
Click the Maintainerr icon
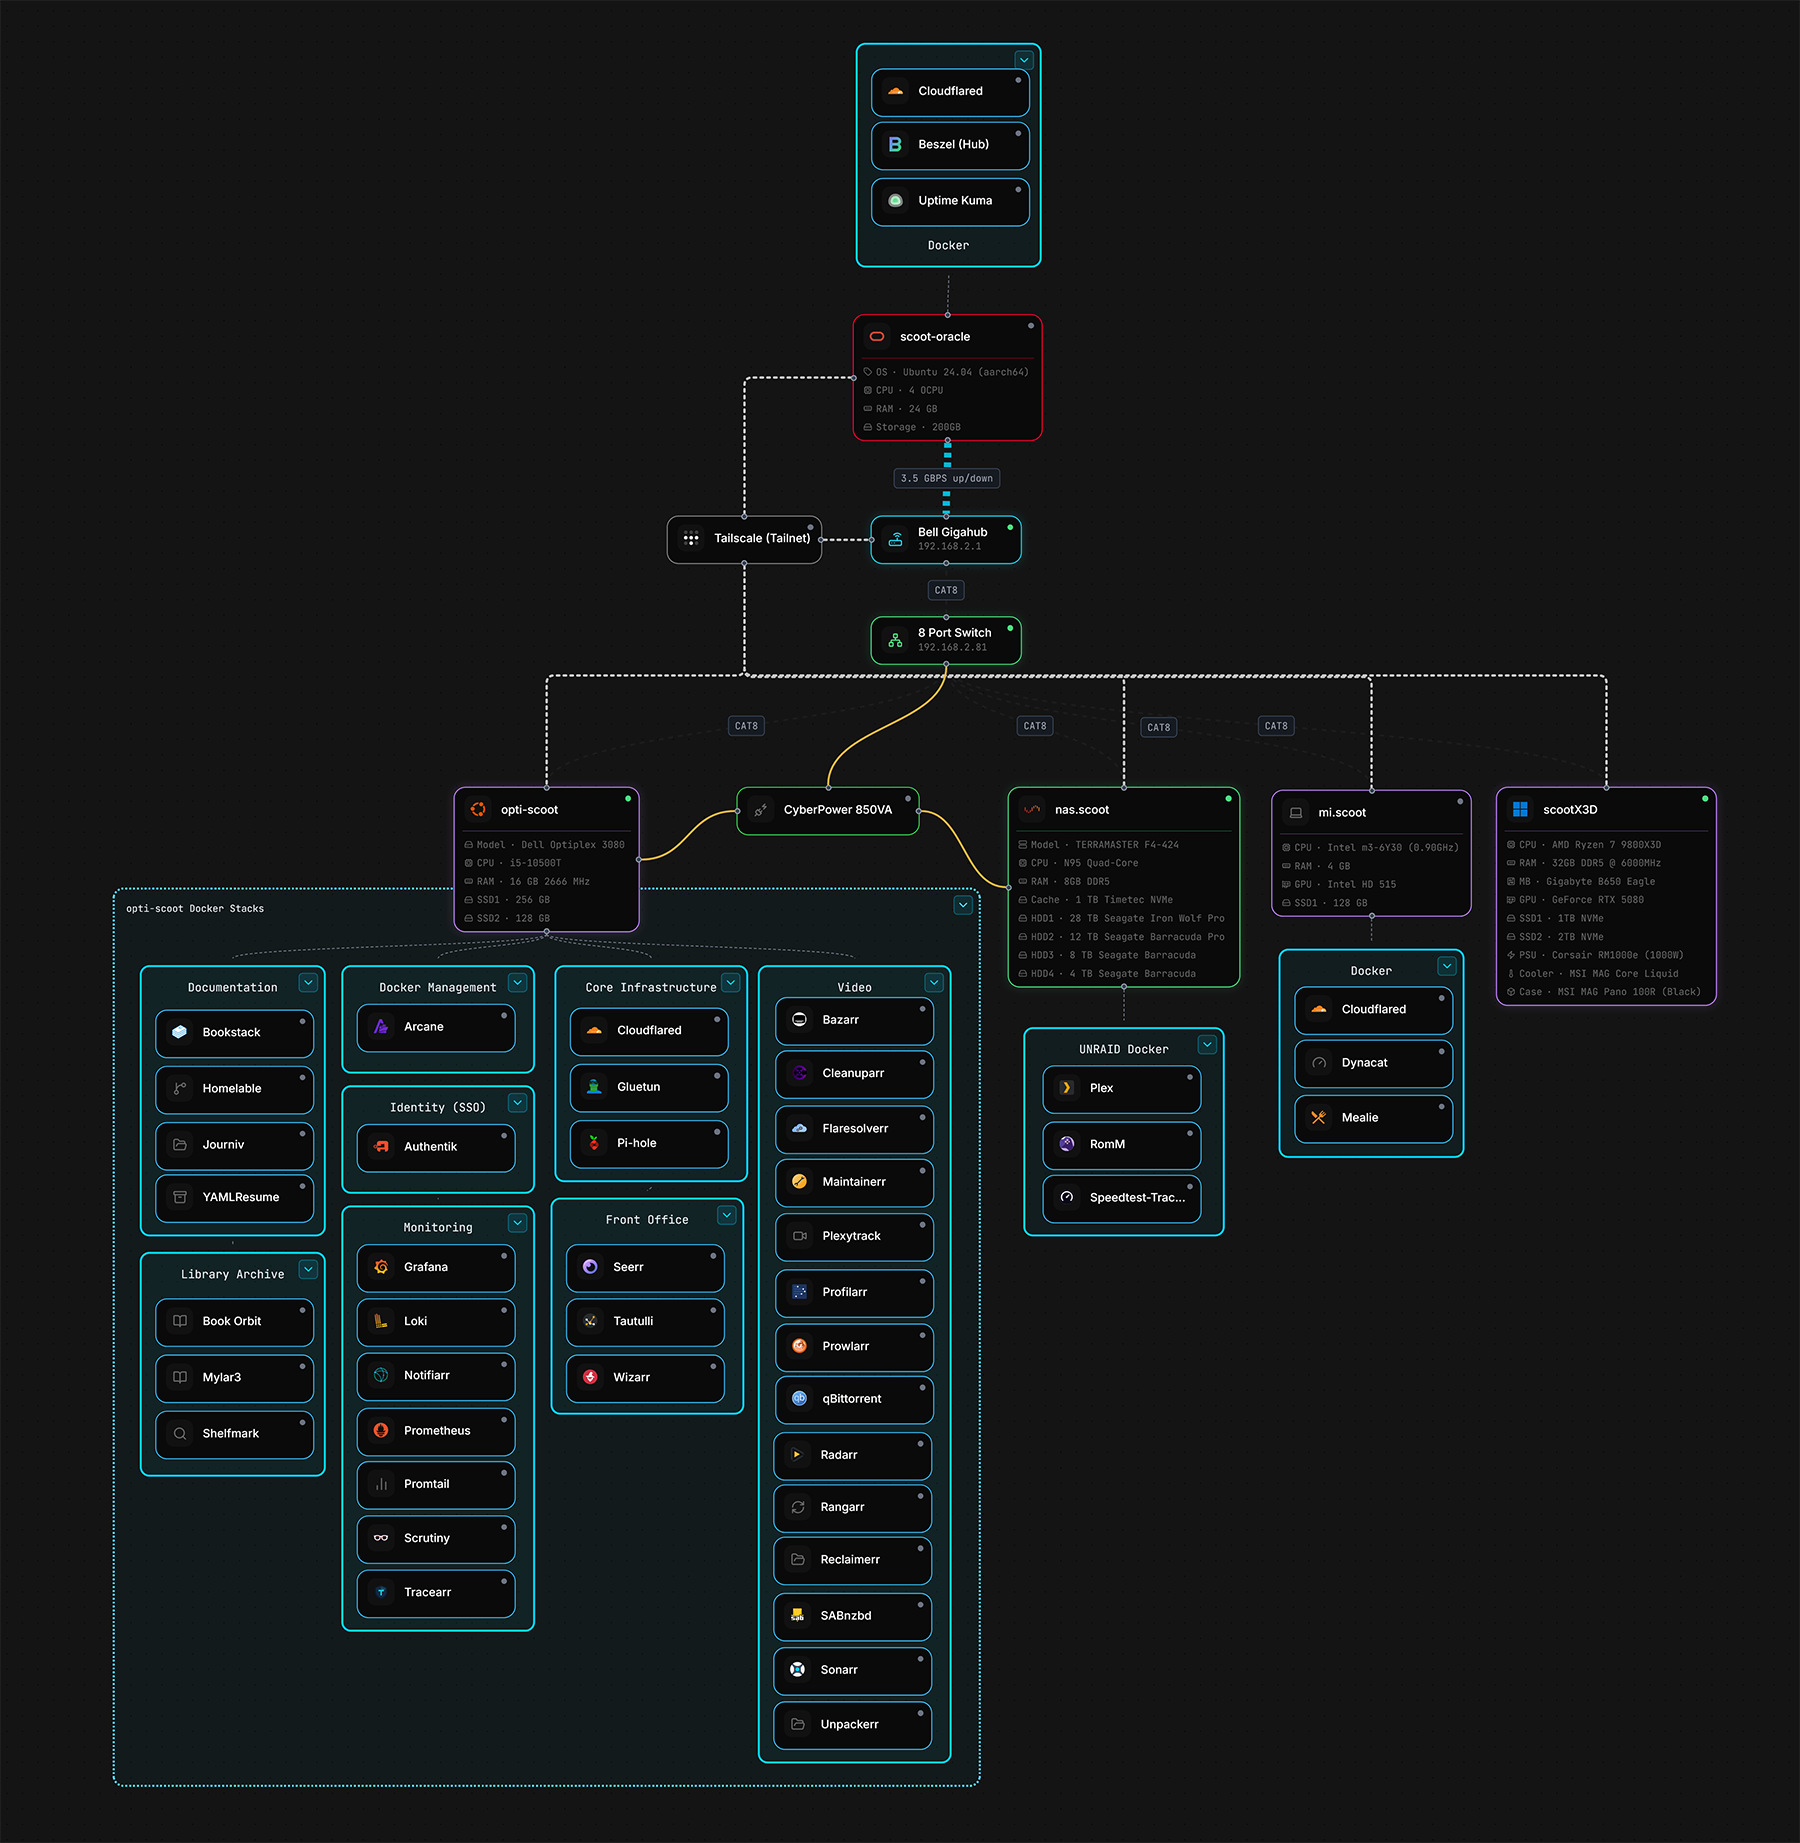800,1182
